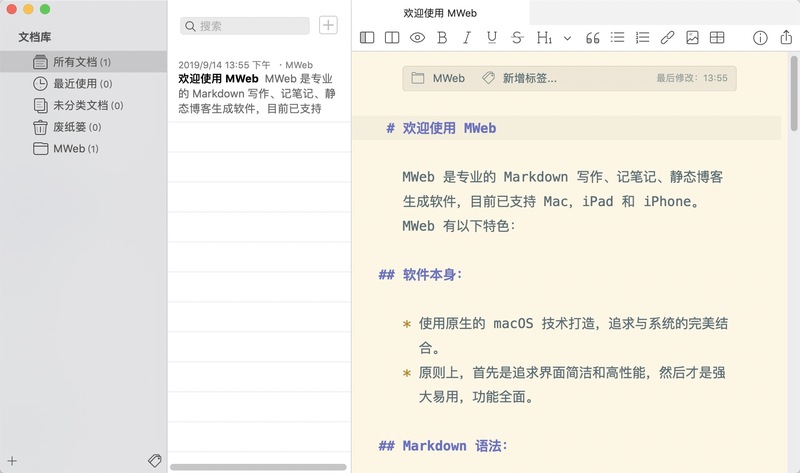Create a new document with plus button
800x473 pixels.
(328, 25)
